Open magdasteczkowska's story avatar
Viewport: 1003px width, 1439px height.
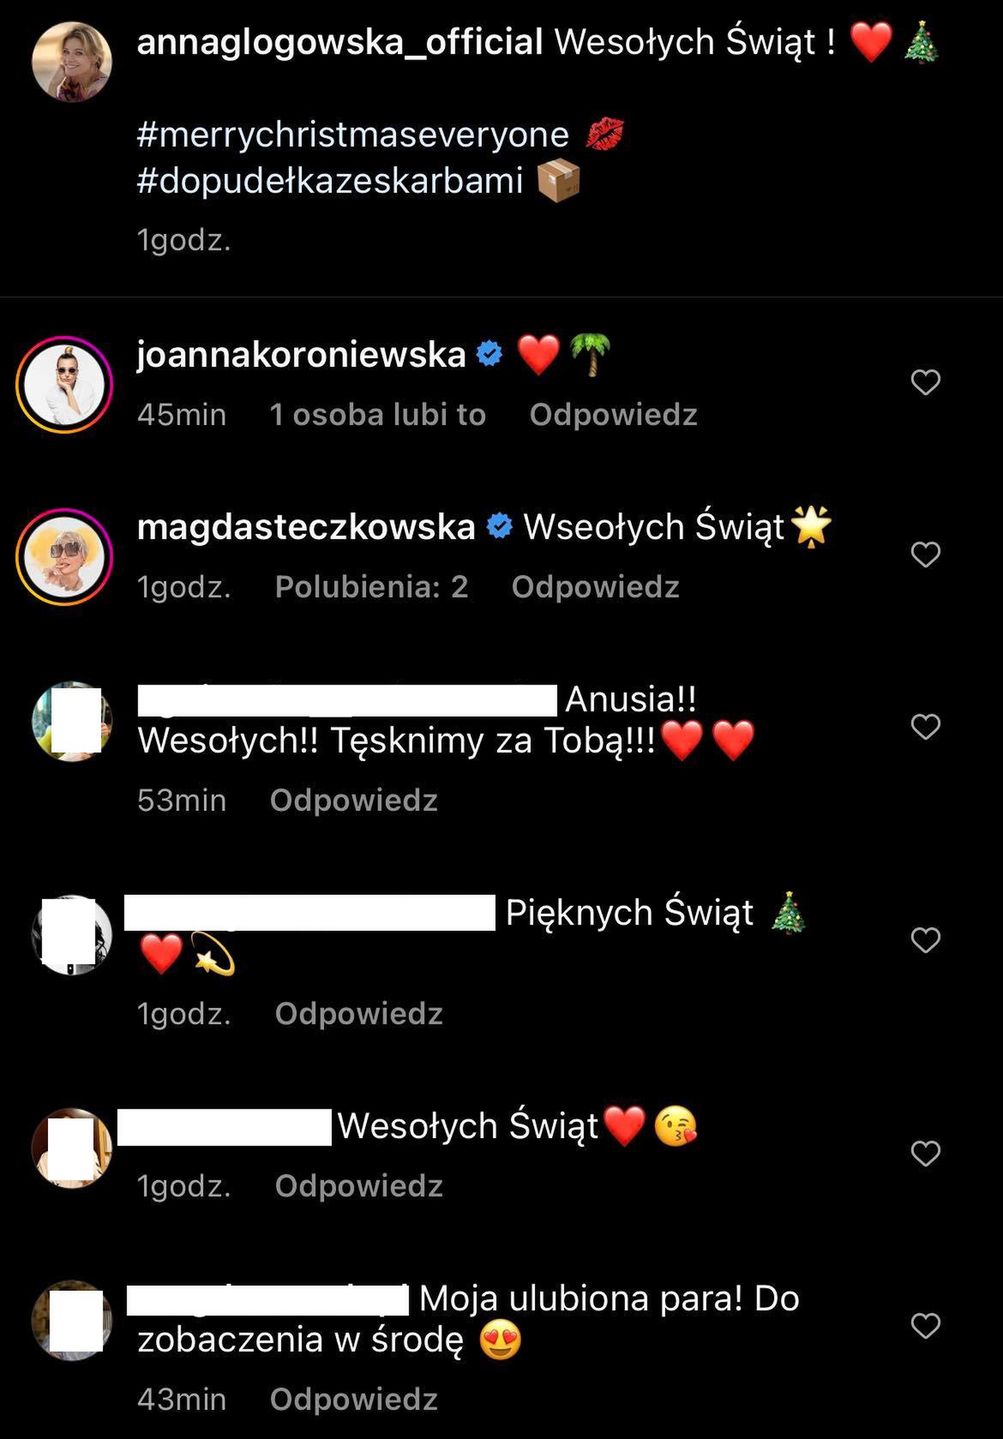point(64,557)
